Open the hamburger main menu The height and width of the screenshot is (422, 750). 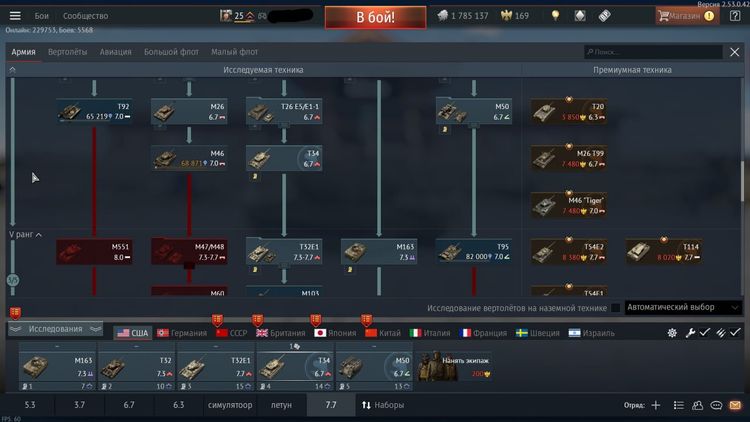pyautogui.click(x=15, y=16)
